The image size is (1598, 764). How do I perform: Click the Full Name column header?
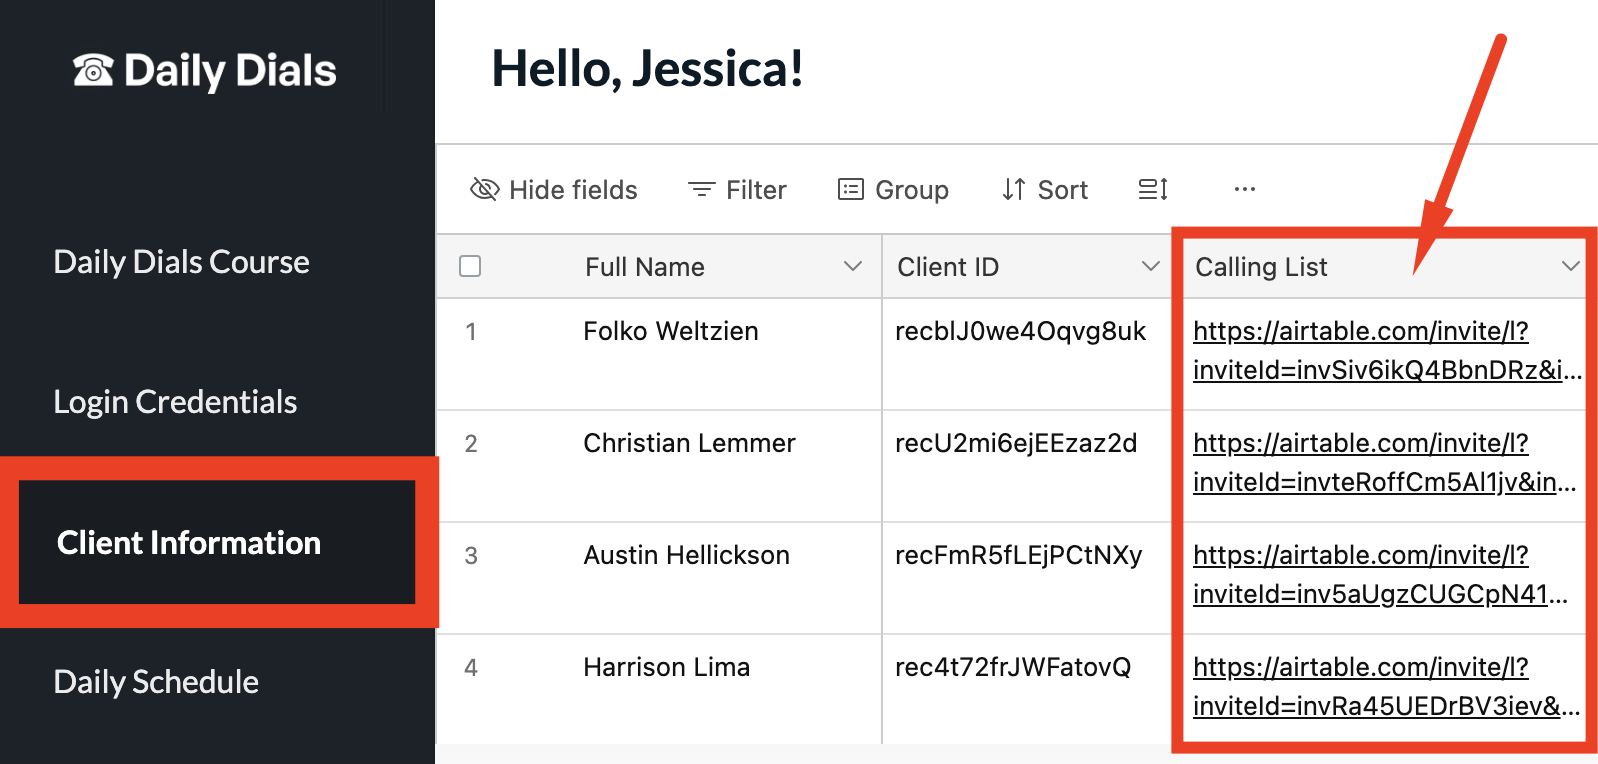coord(644,267)
